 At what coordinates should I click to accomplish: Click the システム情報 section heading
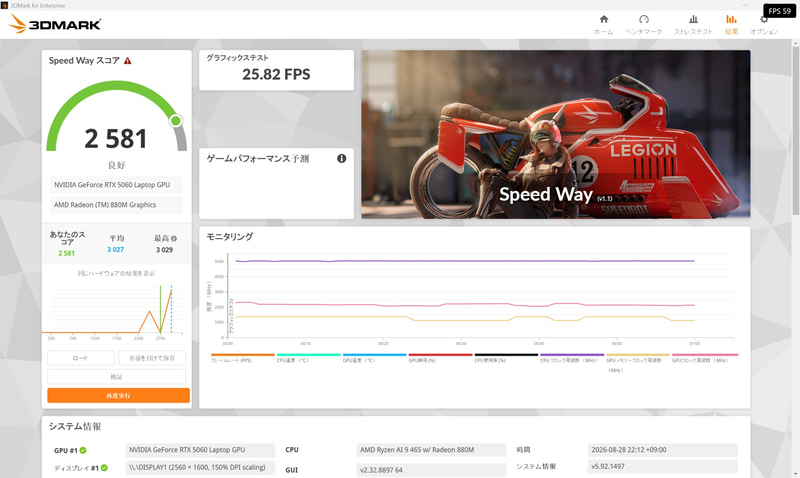point(75,426)
